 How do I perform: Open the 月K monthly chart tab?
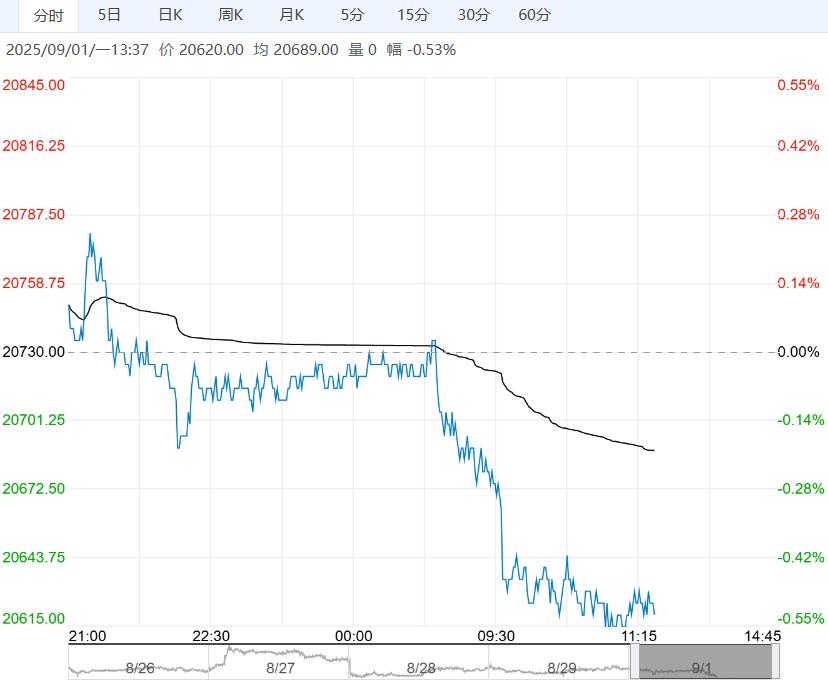click(292, 15)
